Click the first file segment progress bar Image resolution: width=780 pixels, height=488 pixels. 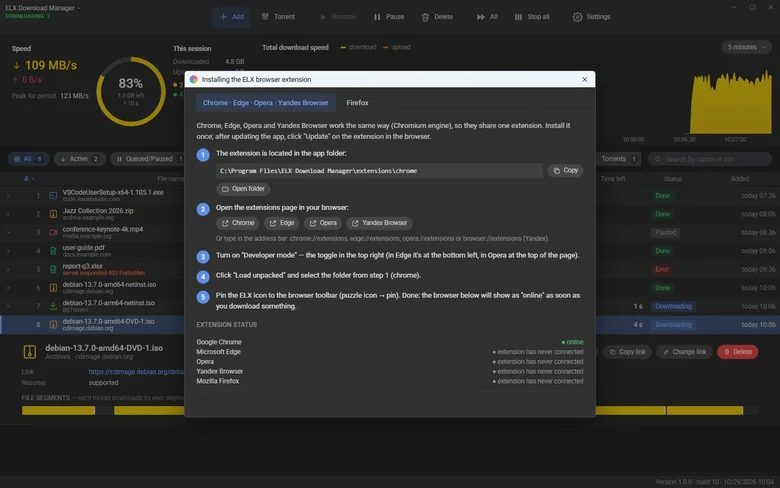tap(58, 410)
